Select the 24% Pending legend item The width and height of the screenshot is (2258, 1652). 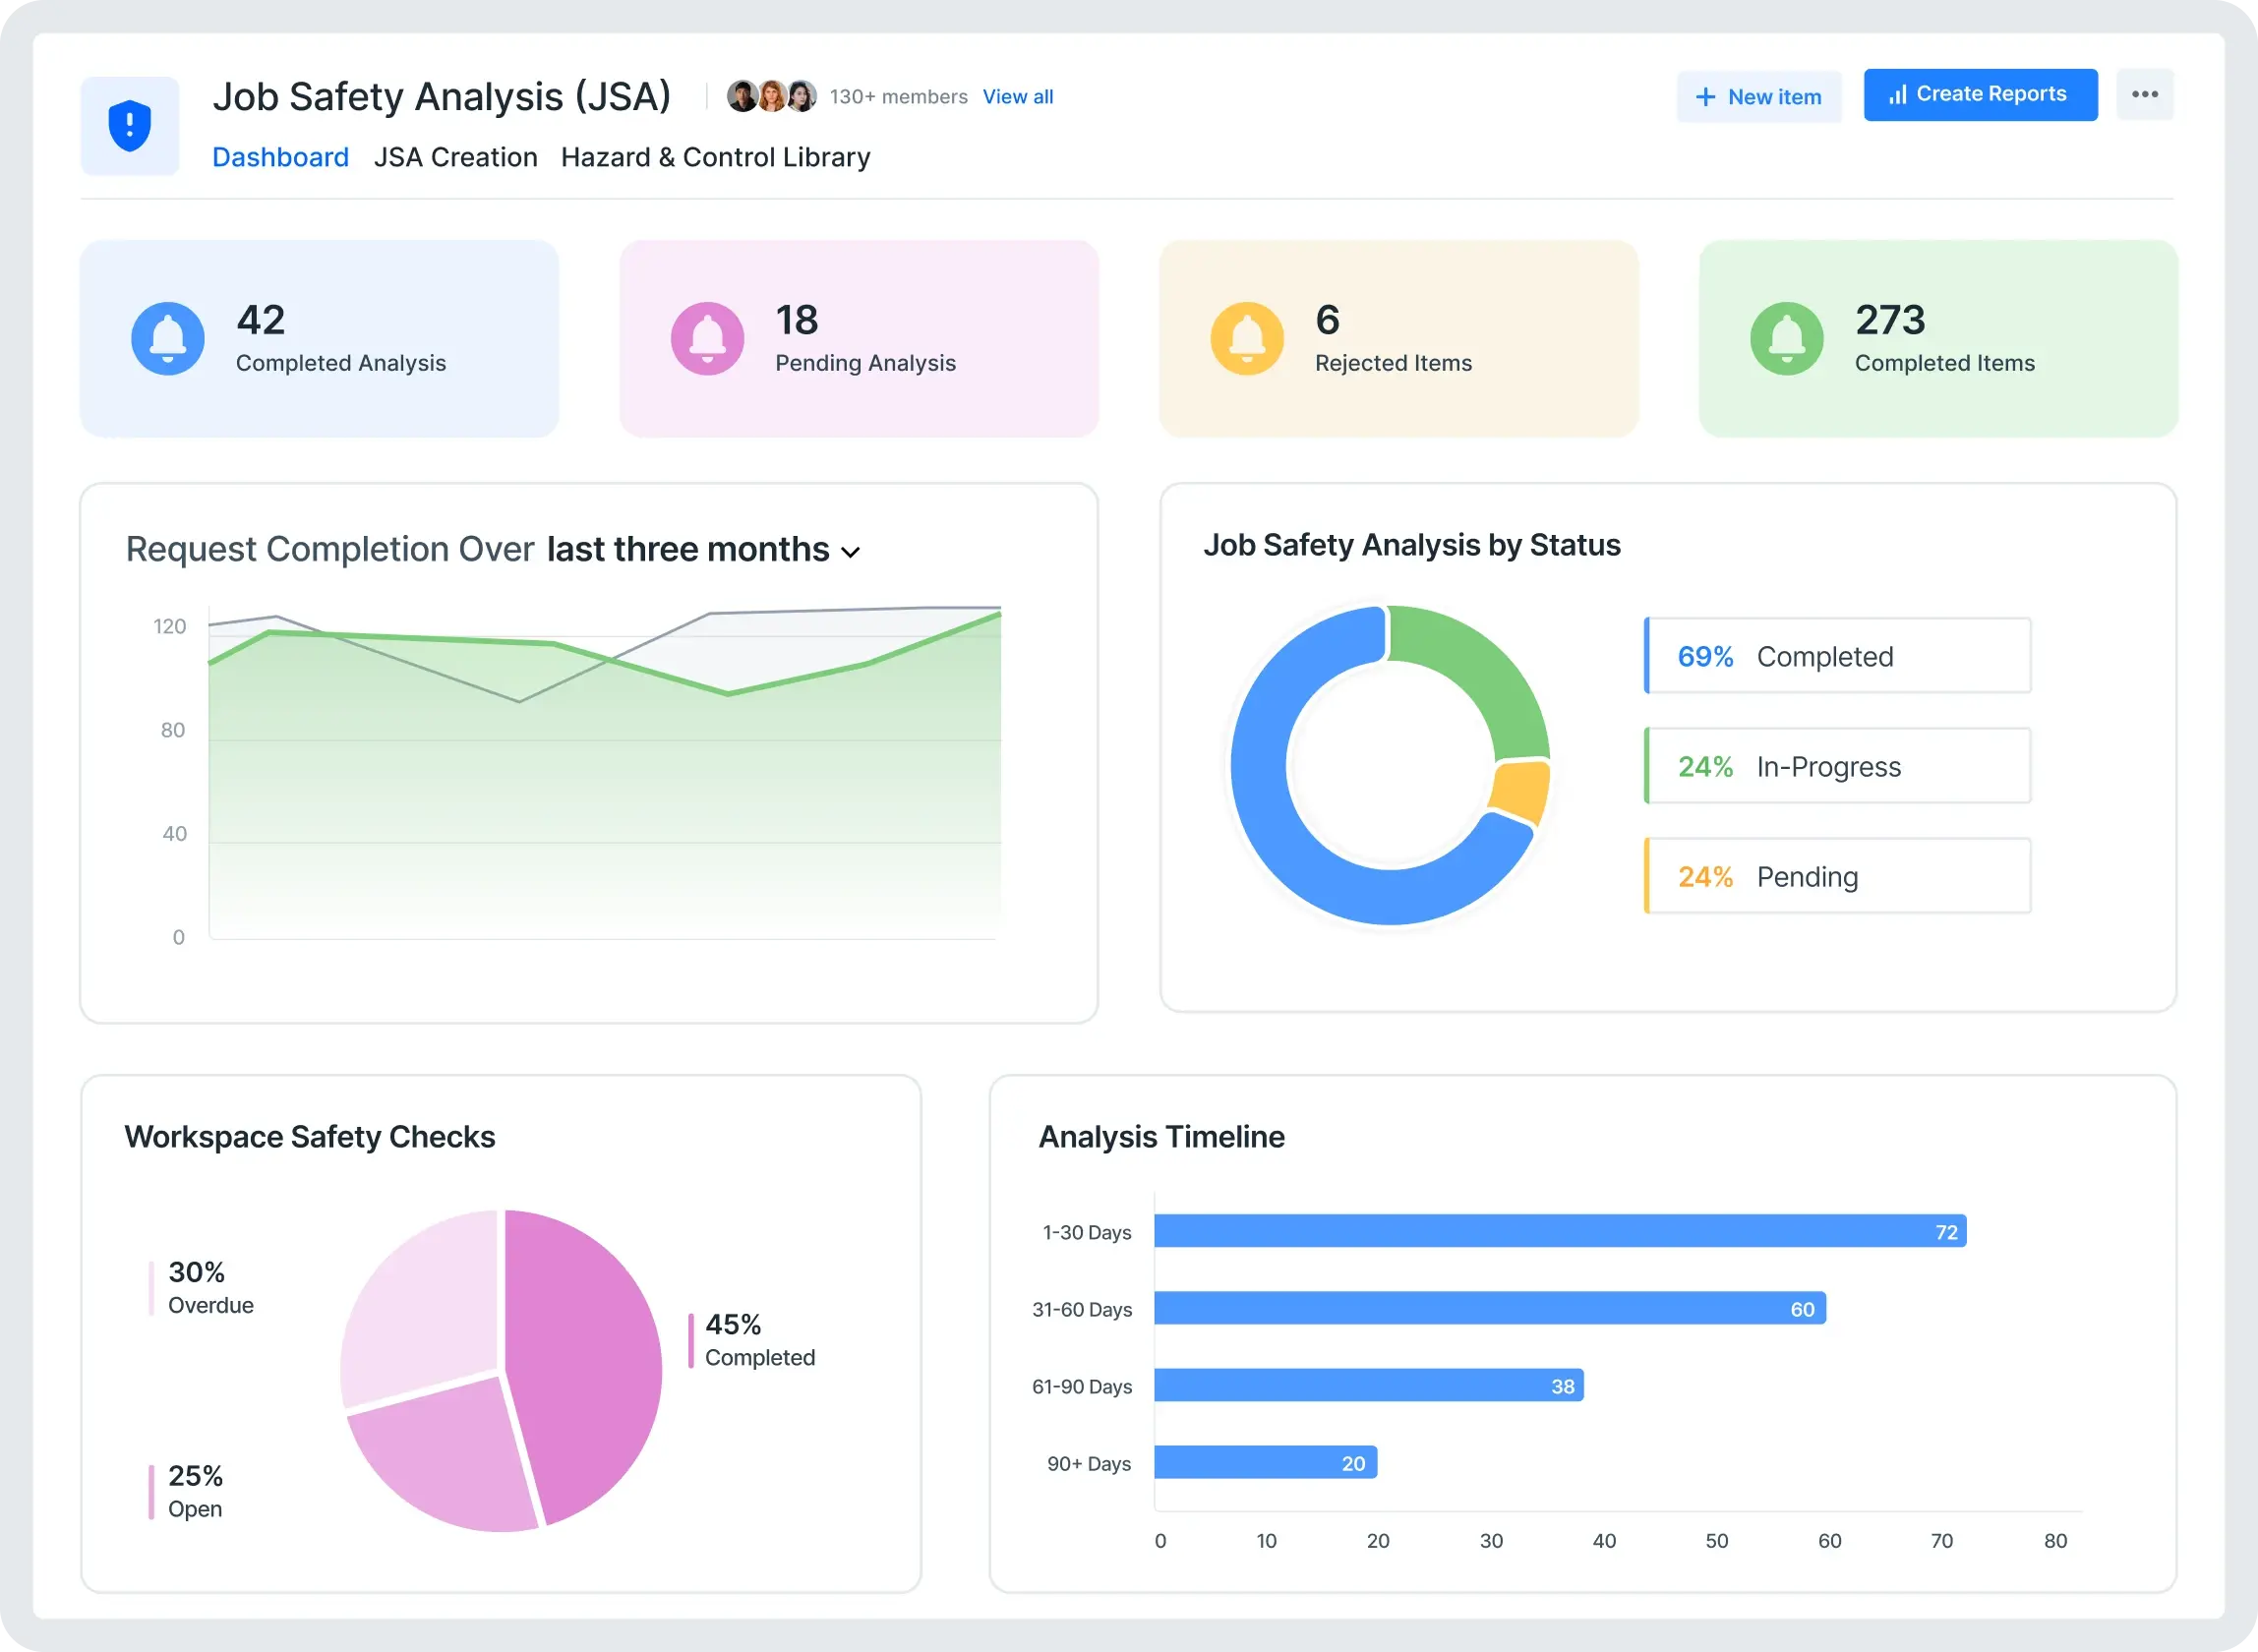1837,876
